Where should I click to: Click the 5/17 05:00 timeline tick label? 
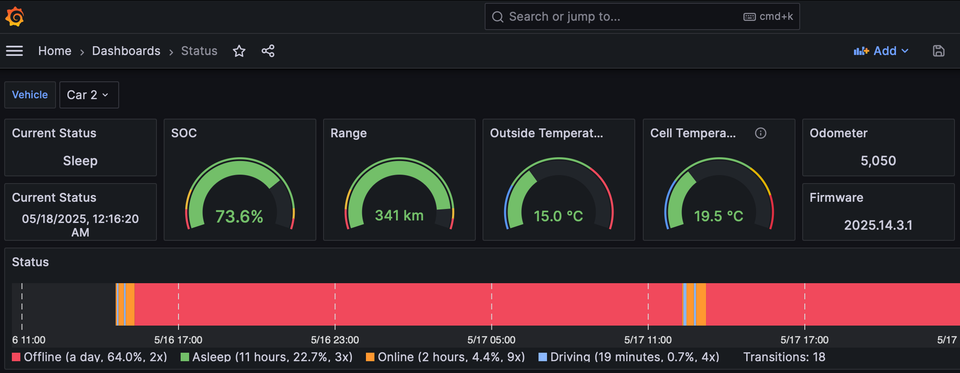[x=491, y=340]
